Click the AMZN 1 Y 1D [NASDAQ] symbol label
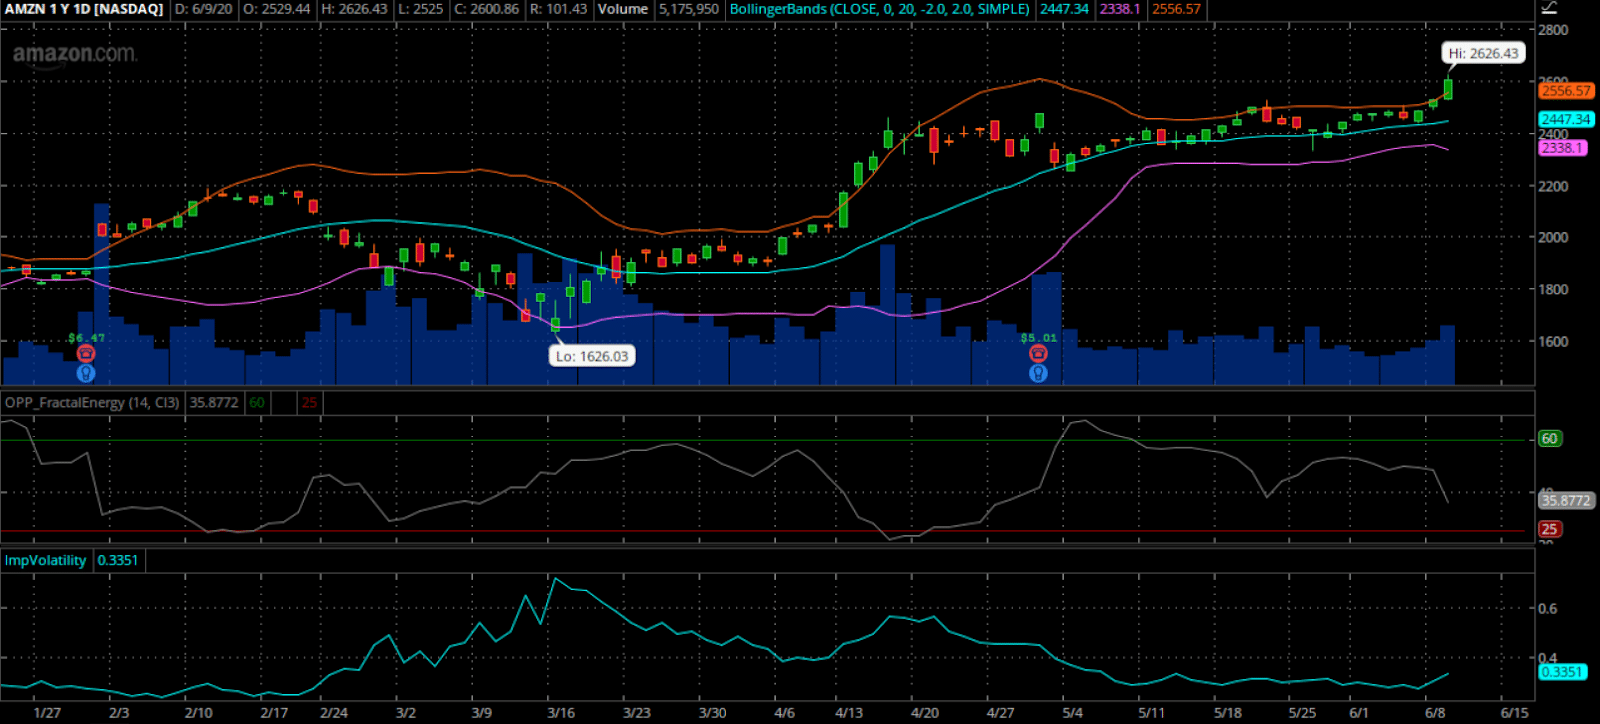1600x724 pixels. (x=84, y=9)
